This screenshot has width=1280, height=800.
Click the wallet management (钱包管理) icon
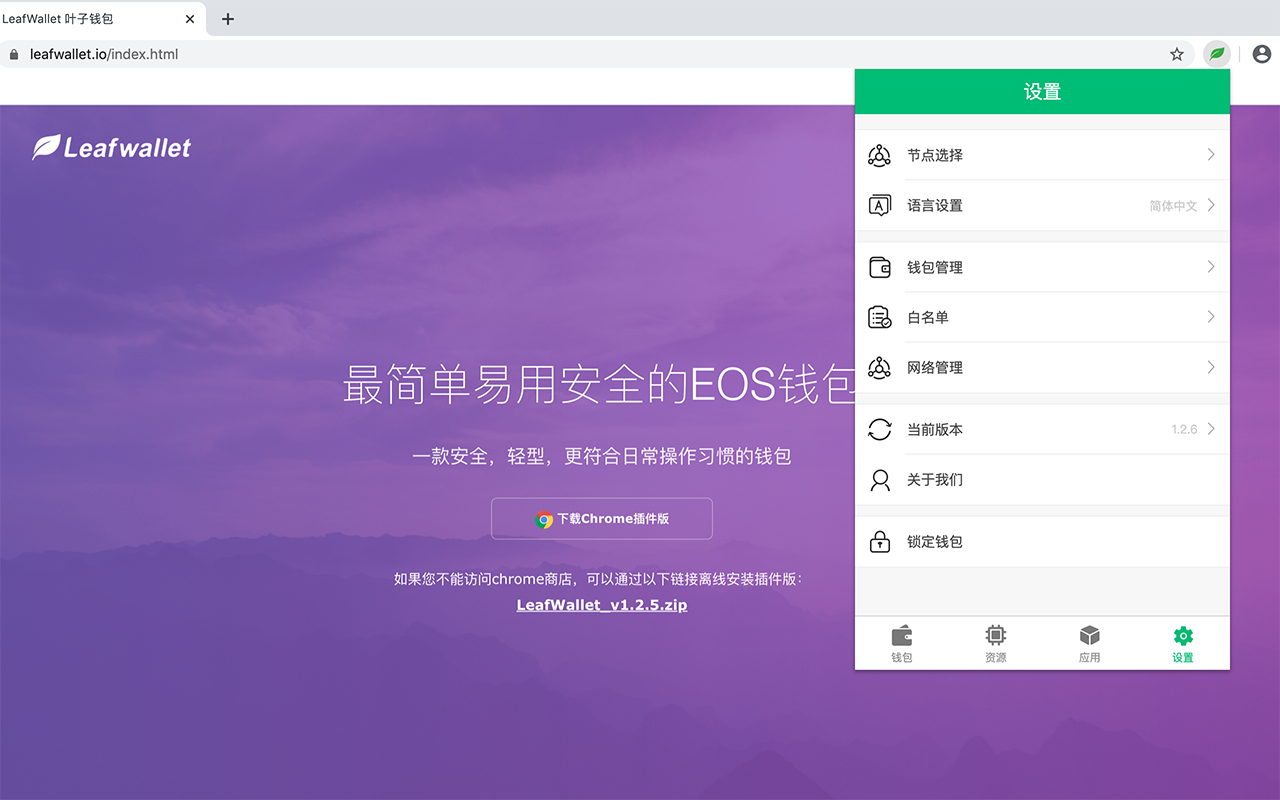tap(879, 267)
